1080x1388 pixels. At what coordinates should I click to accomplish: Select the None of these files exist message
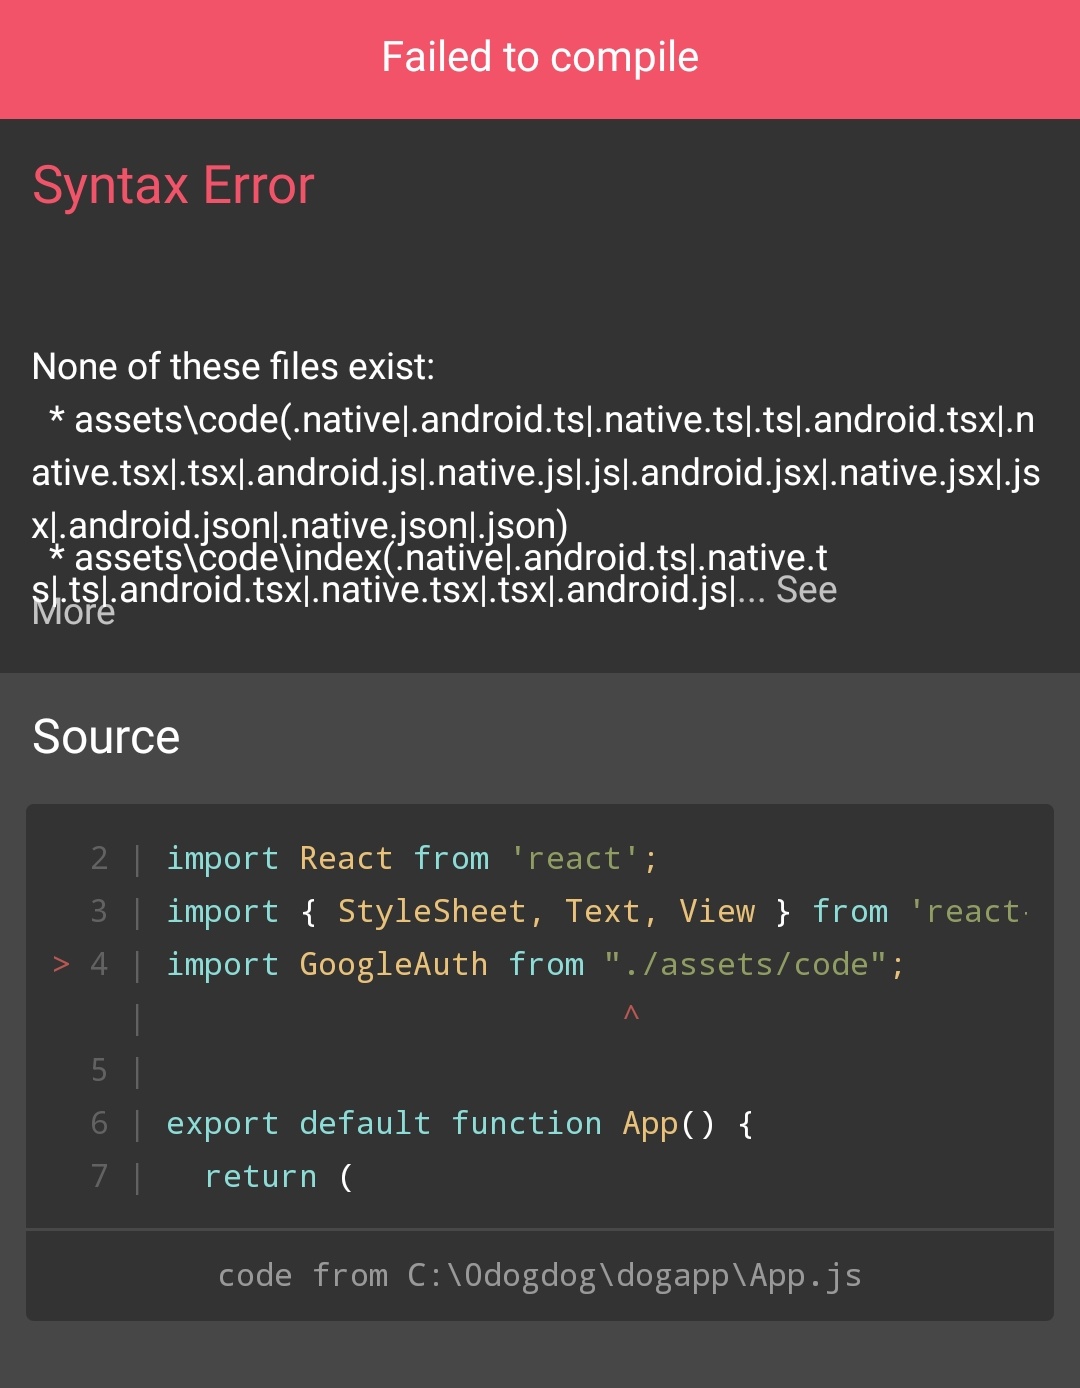[x=232, y=366]
